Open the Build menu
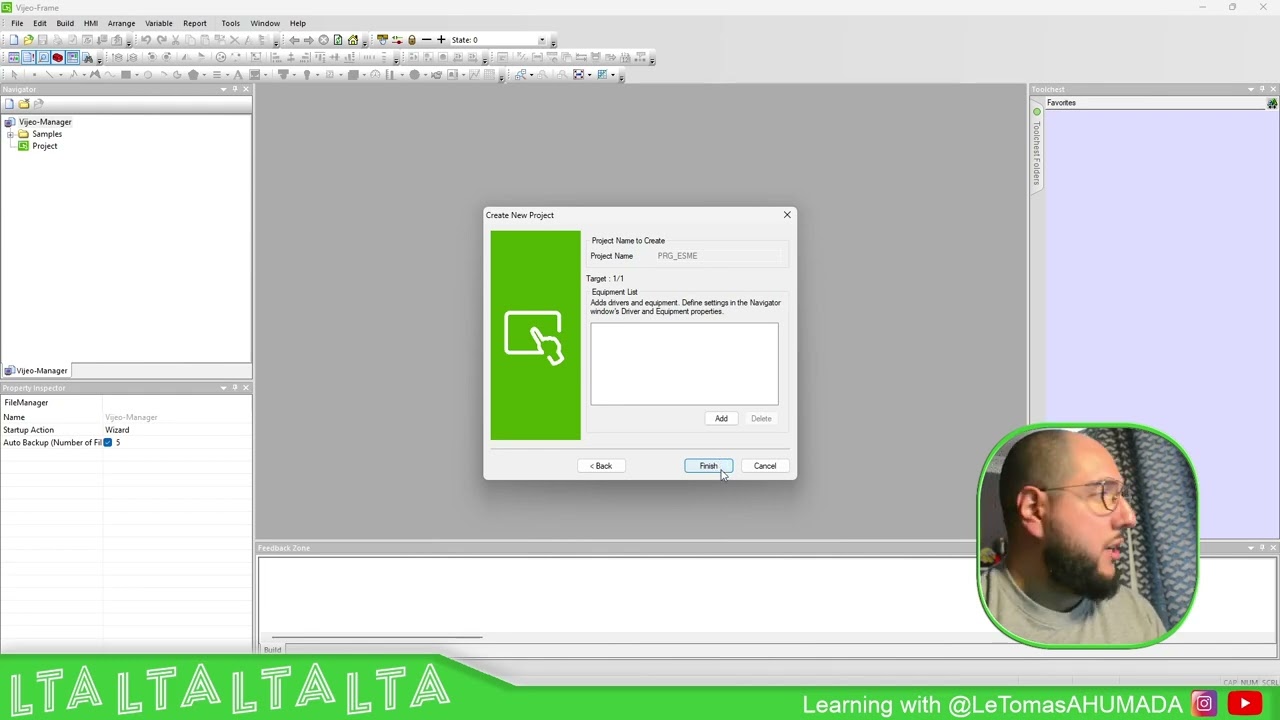This screenshot has width=1280, height=720. 65,23
